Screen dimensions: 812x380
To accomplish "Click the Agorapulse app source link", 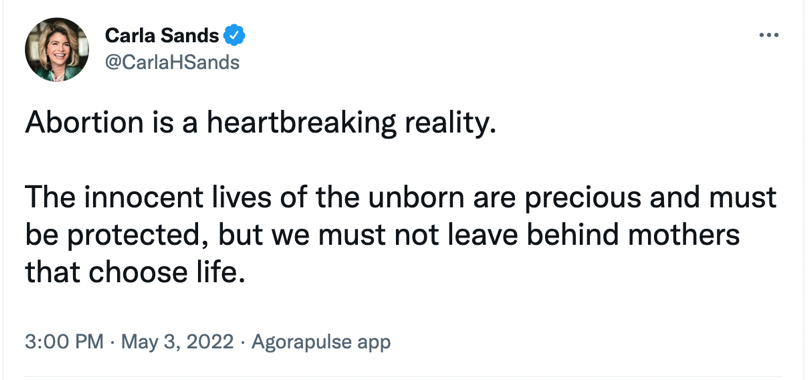I will (321, 342).
